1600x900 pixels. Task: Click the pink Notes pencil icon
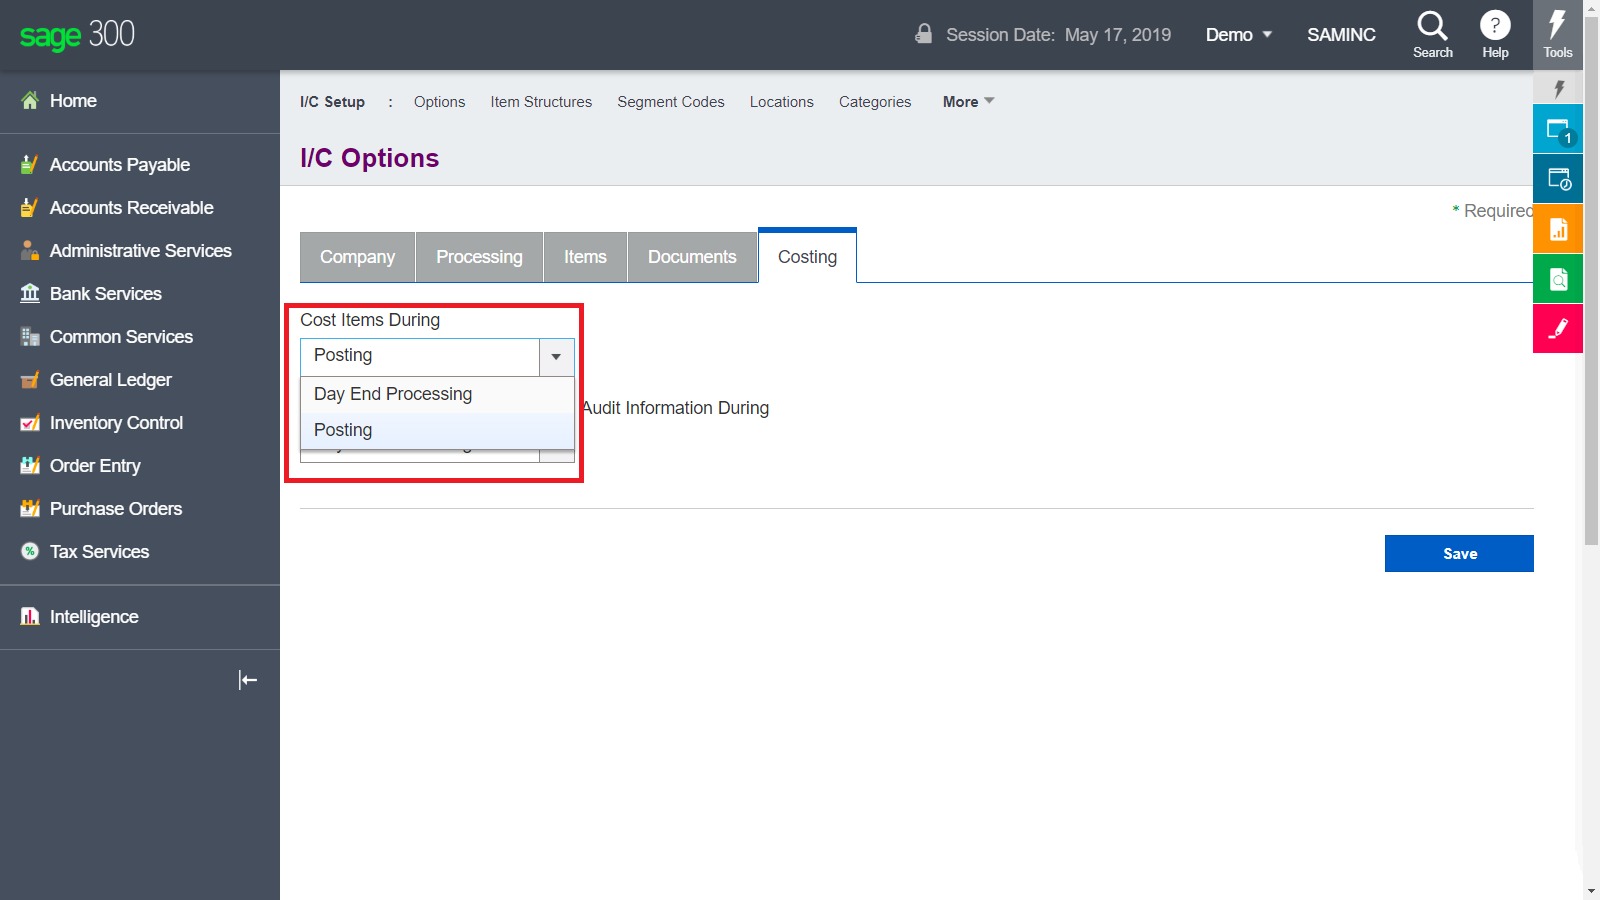[1557, 328]
